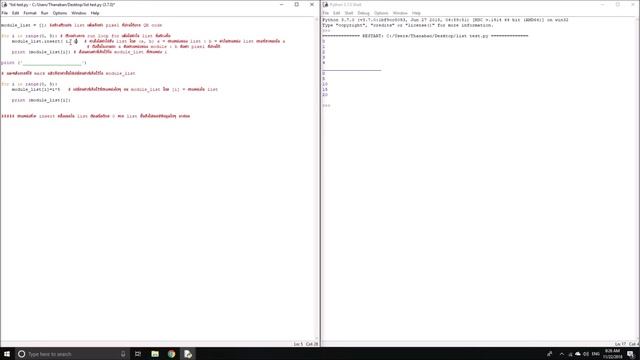Open Options menu in Python Shell window

pyautogui.click(x=381, y=13)
